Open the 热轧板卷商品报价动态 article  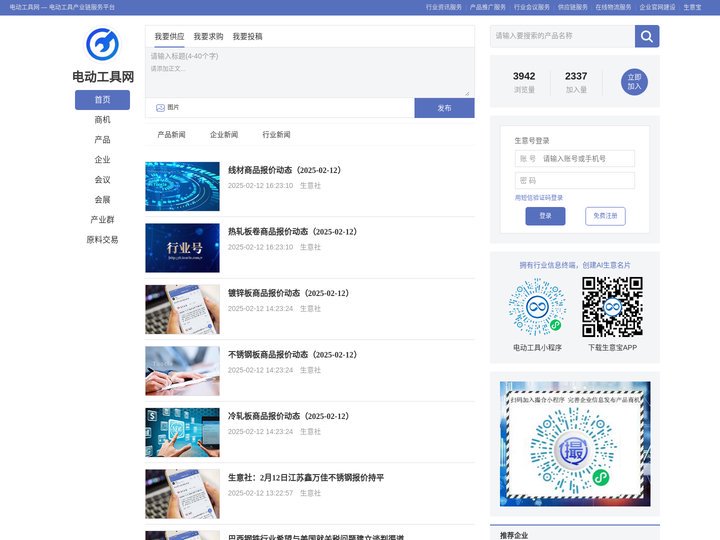click(x=292, y=232)
